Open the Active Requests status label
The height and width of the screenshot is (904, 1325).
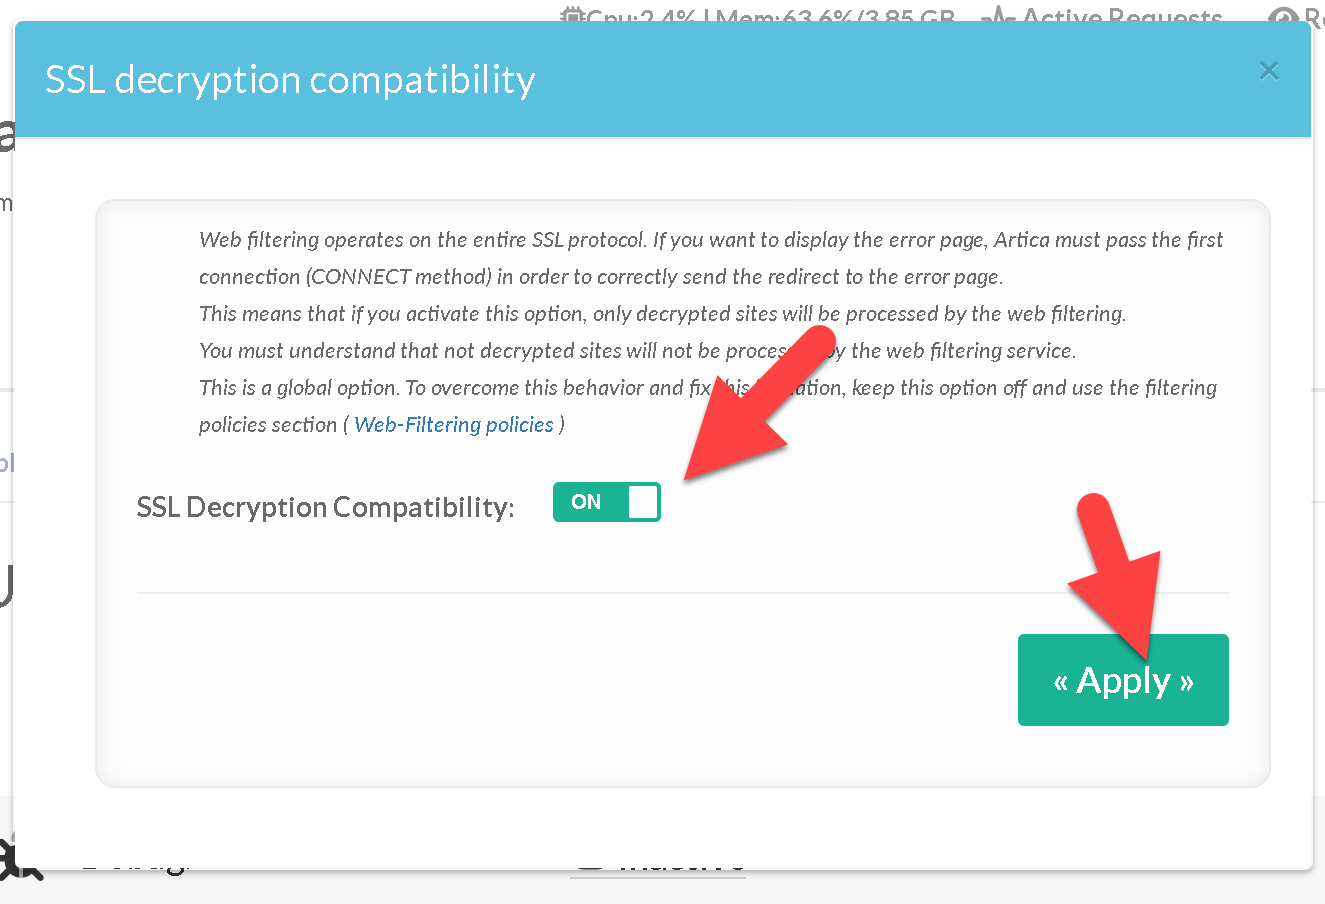1121,17
